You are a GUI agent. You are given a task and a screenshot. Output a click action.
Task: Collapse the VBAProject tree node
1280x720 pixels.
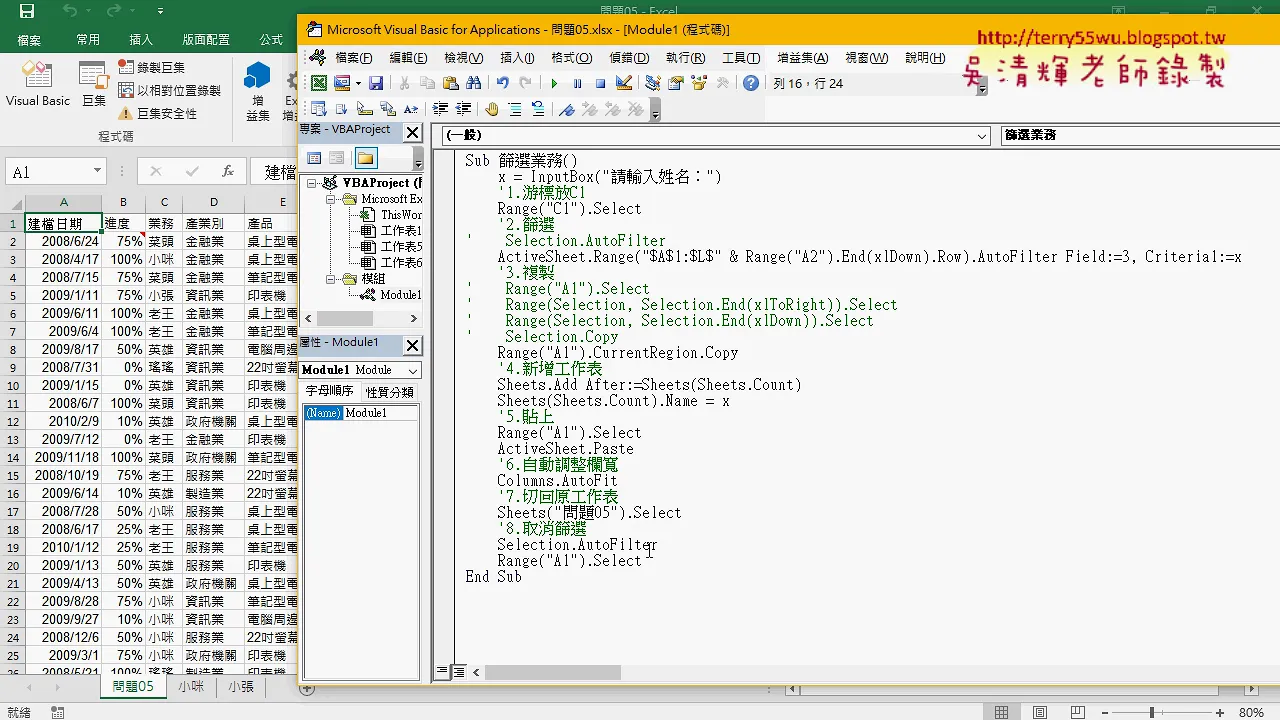(x=313, y=183)
